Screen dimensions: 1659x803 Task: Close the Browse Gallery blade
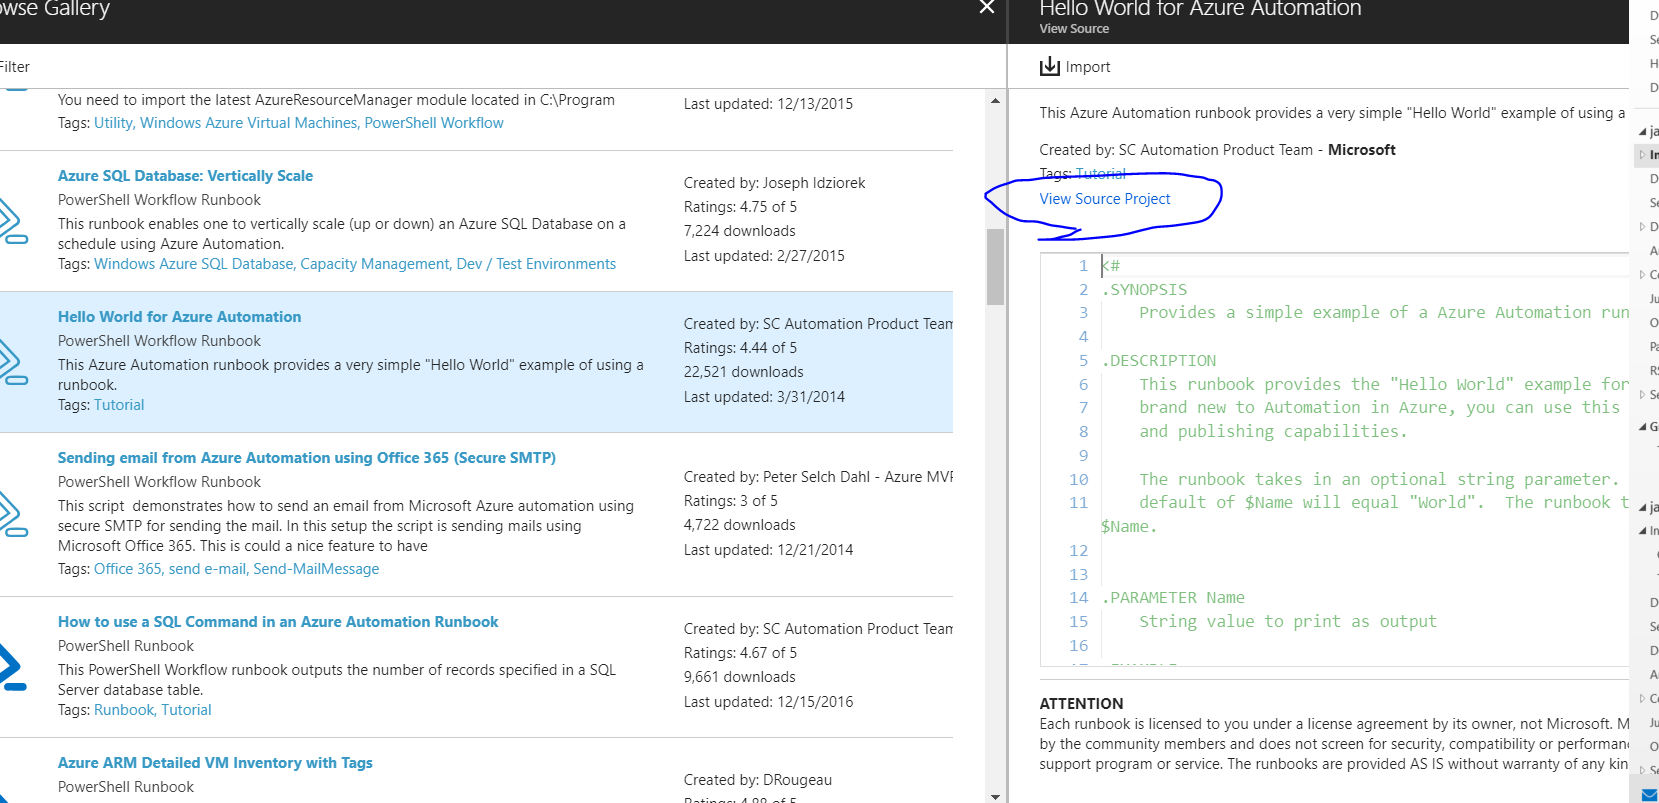pos(986,8)
